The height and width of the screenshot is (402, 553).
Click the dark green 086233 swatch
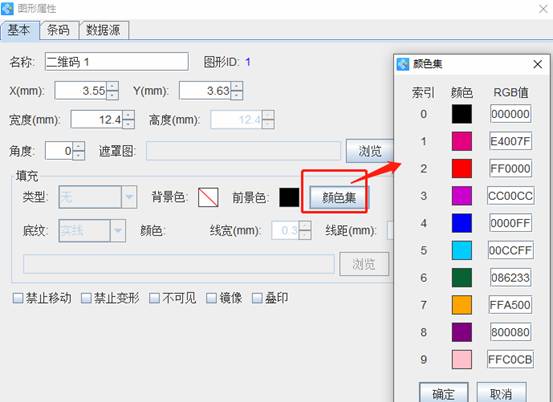coord(462,278)
